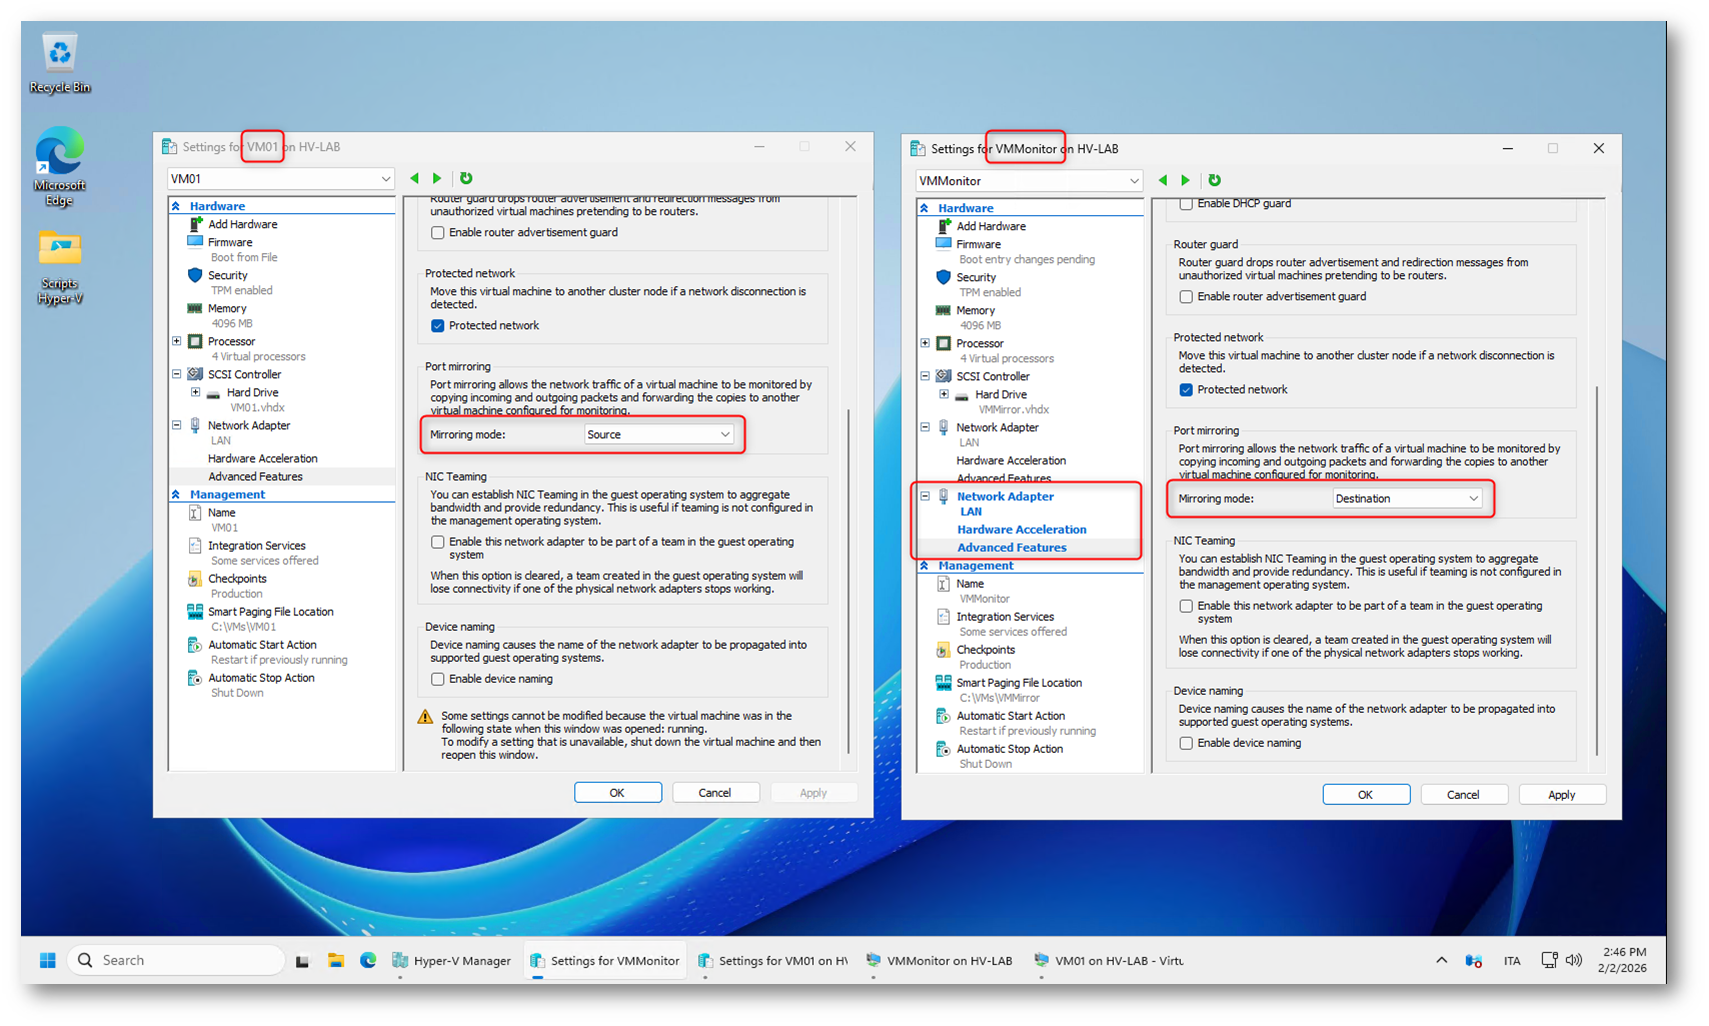Select Add Hardware icon in VM01 tree

point(195,224)
